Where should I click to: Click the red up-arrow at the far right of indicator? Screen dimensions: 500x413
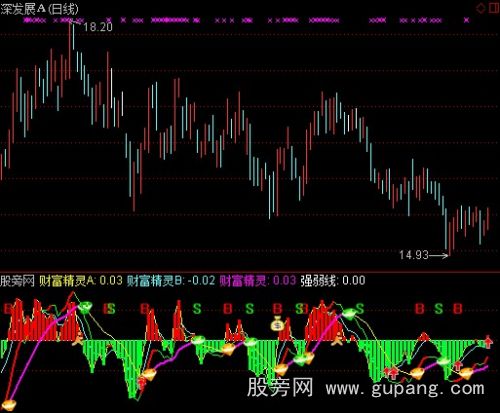(488, 342)
